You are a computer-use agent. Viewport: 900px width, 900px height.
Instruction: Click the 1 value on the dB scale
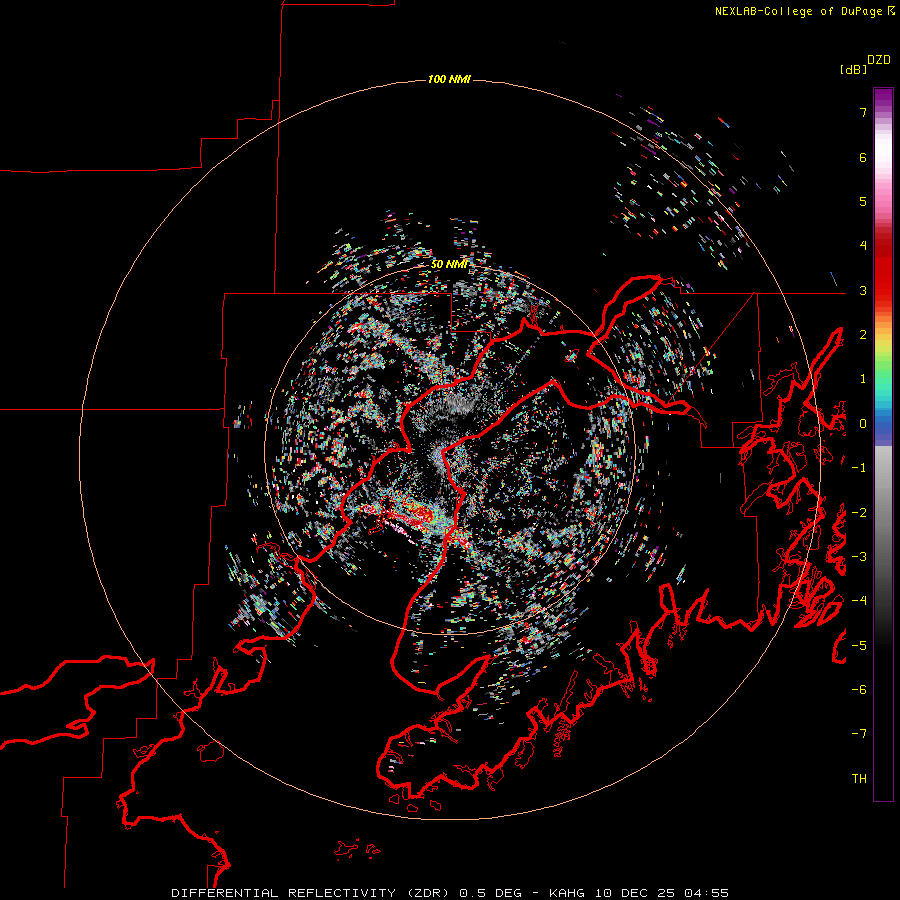(x=863, y=379)
